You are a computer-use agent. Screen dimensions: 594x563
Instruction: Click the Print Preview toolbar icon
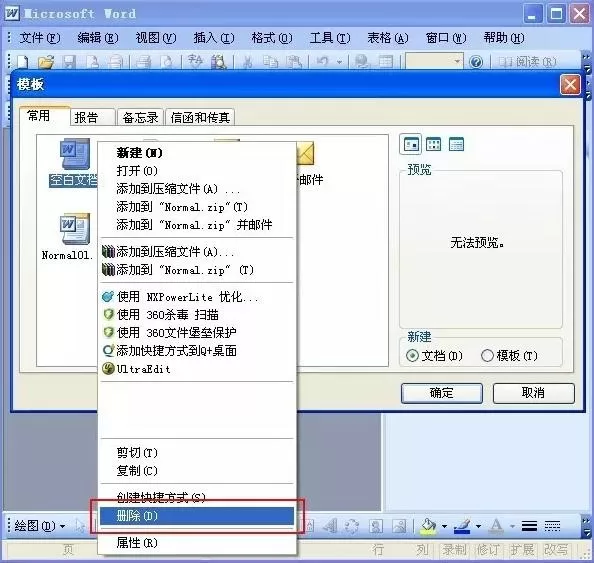tap(167, 62)
